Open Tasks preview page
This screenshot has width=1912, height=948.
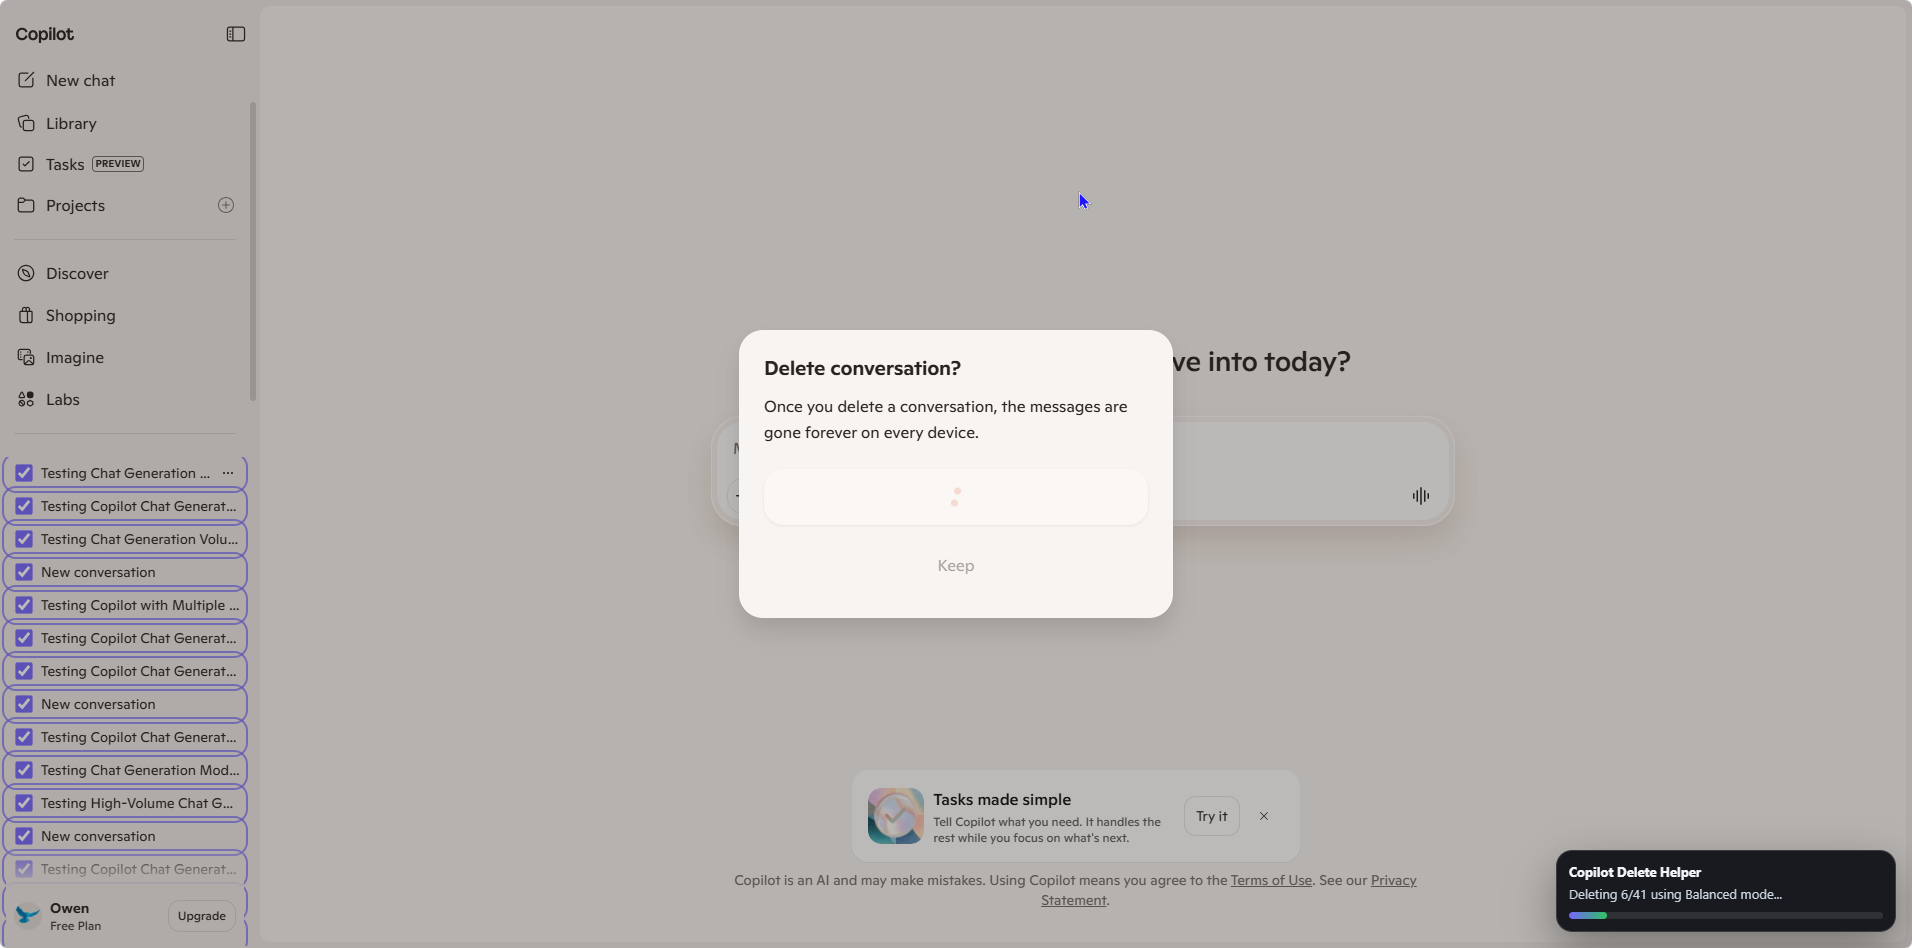tap(80, 164)
